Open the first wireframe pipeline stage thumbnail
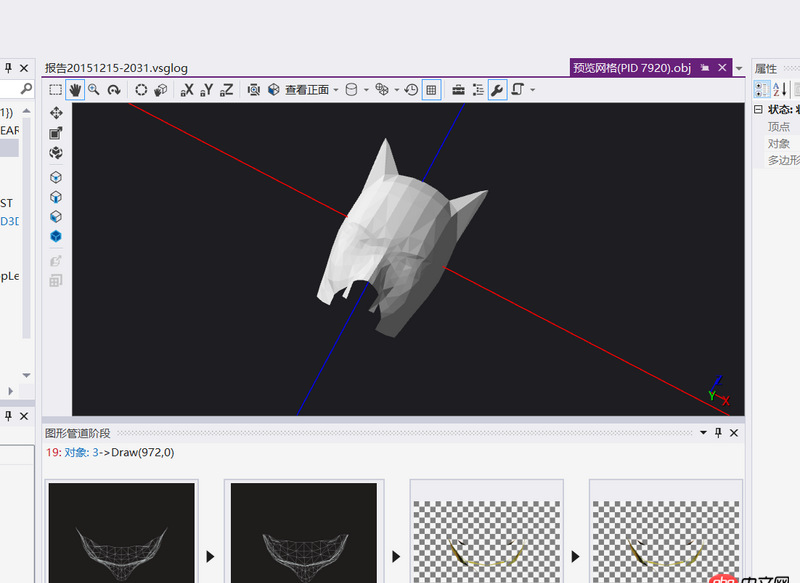The width and height of the screenshot is (800, 583). 121,533
